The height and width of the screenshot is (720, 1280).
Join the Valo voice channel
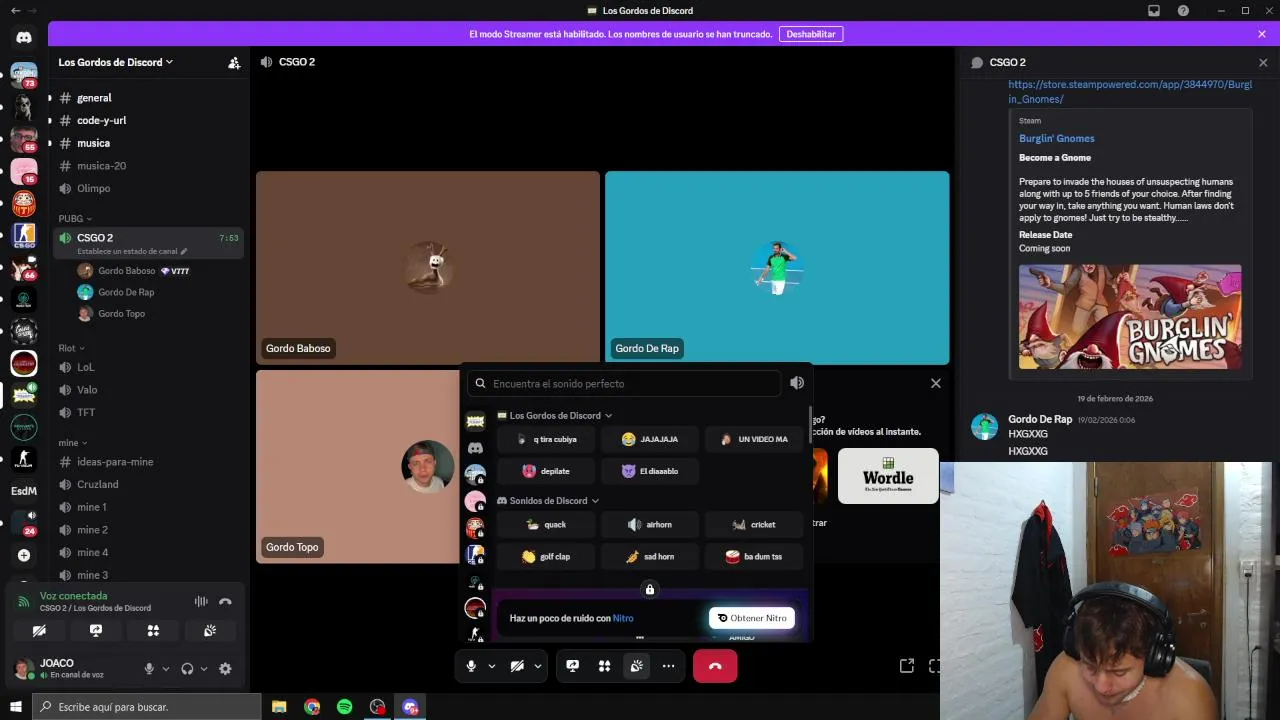[x=148, y=390]
